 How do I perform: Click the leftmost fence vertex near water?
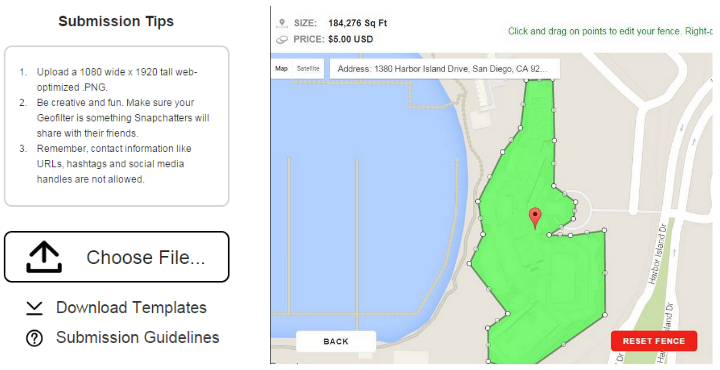469,264
